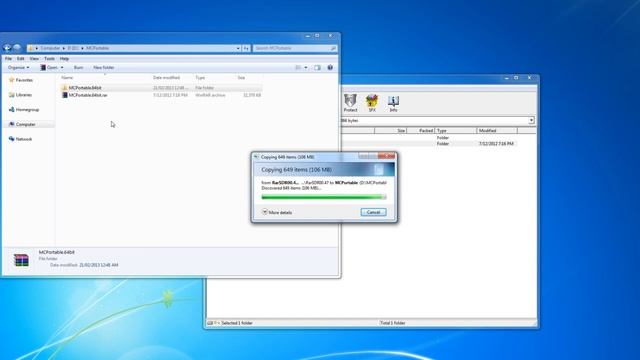
Task: Click the copying progress bar
Action: coord(324,197)
